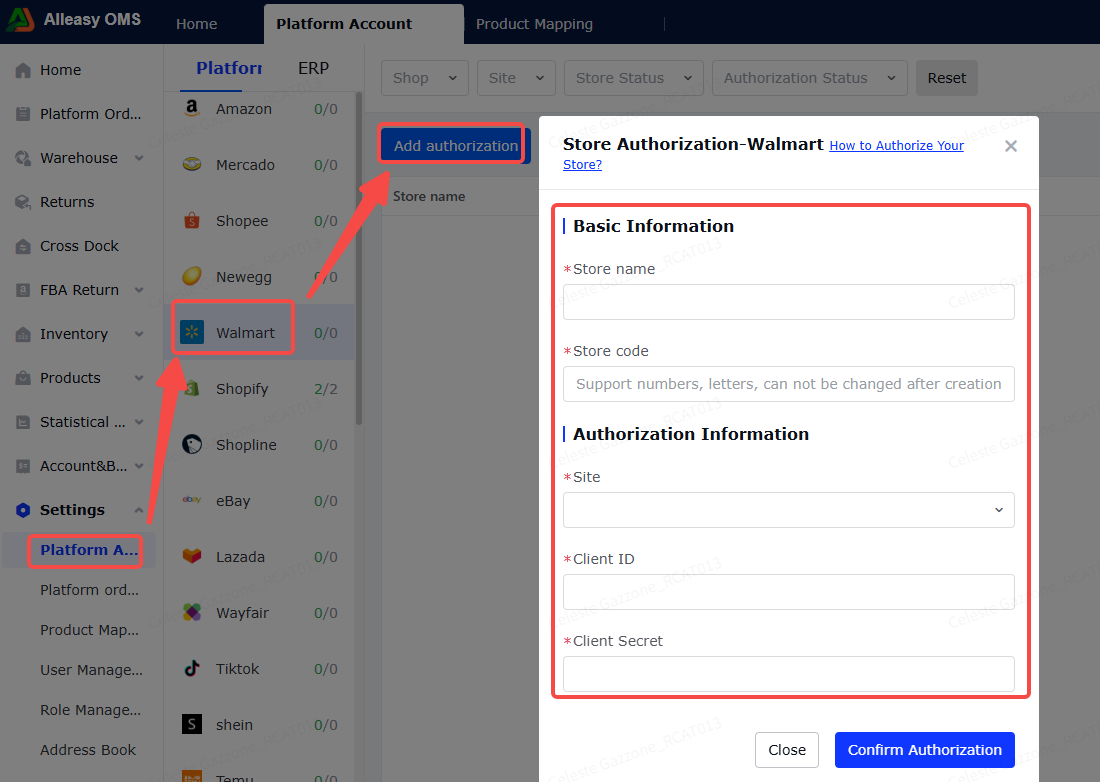Click the Shopline platform logo
1100x782 pixels.
[192, 444]
